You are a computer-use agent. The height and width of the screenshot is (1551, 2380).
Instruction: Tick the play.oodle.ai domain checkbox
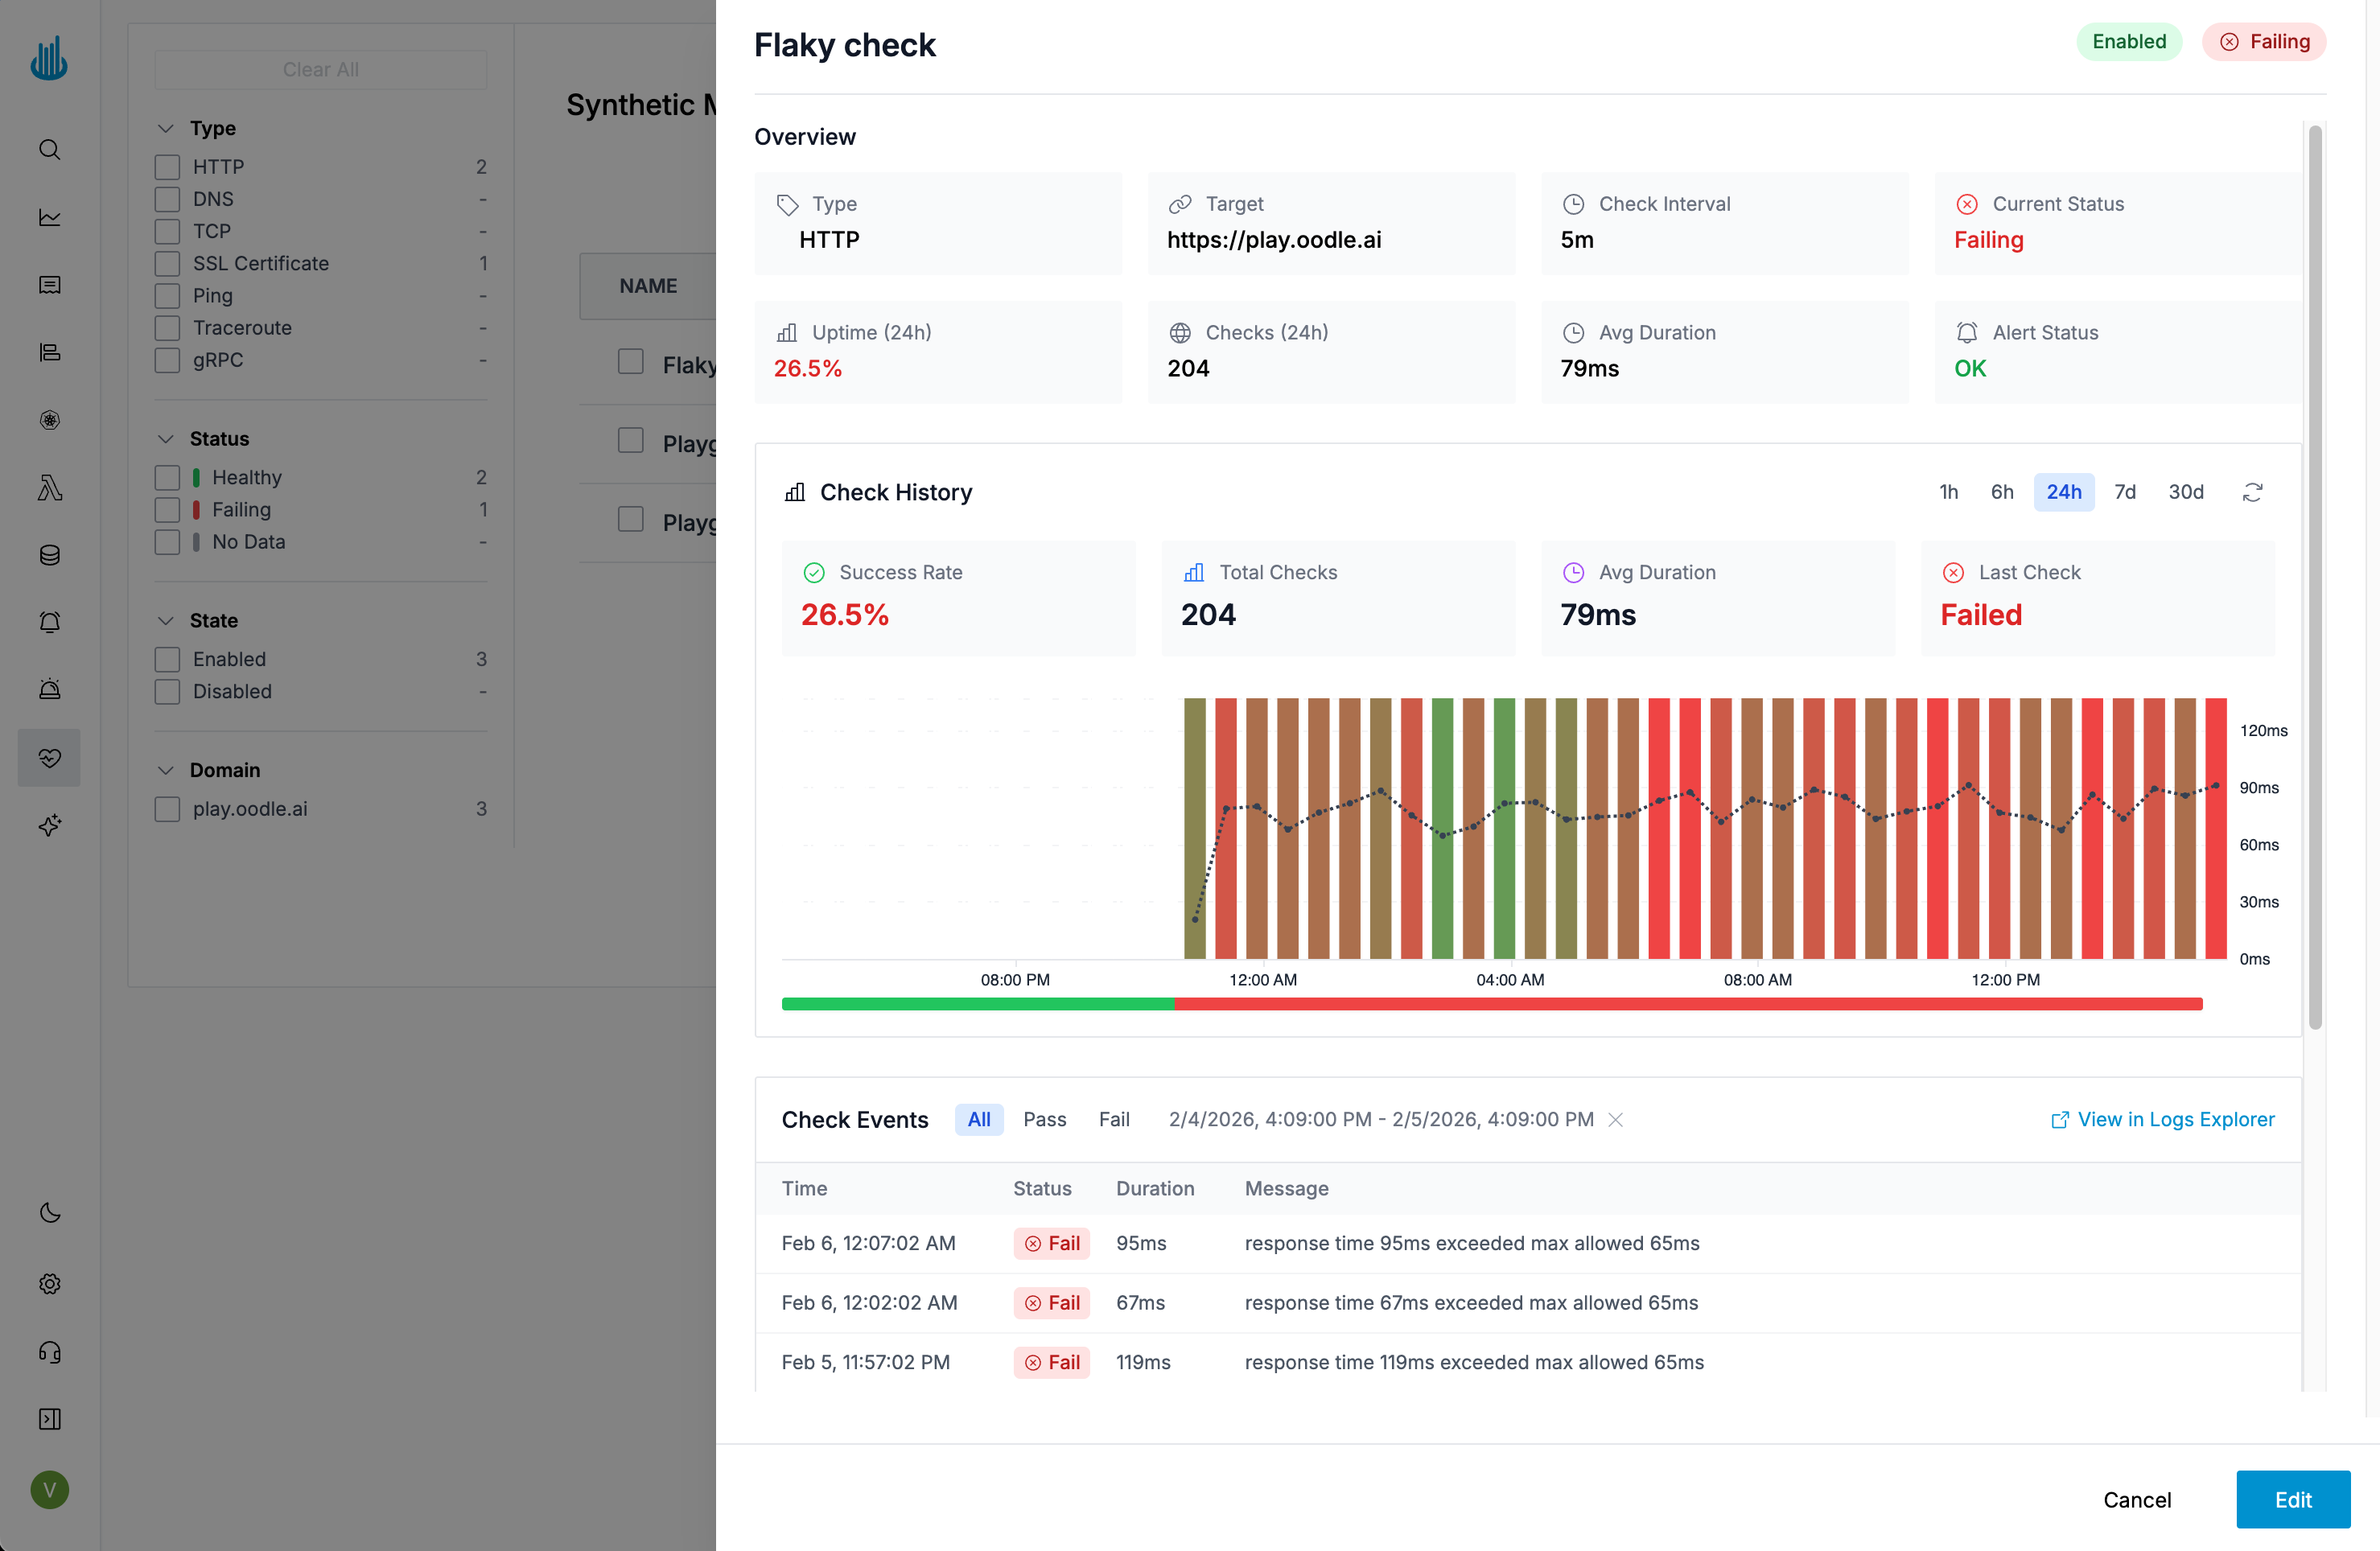(x=168, y=809)
